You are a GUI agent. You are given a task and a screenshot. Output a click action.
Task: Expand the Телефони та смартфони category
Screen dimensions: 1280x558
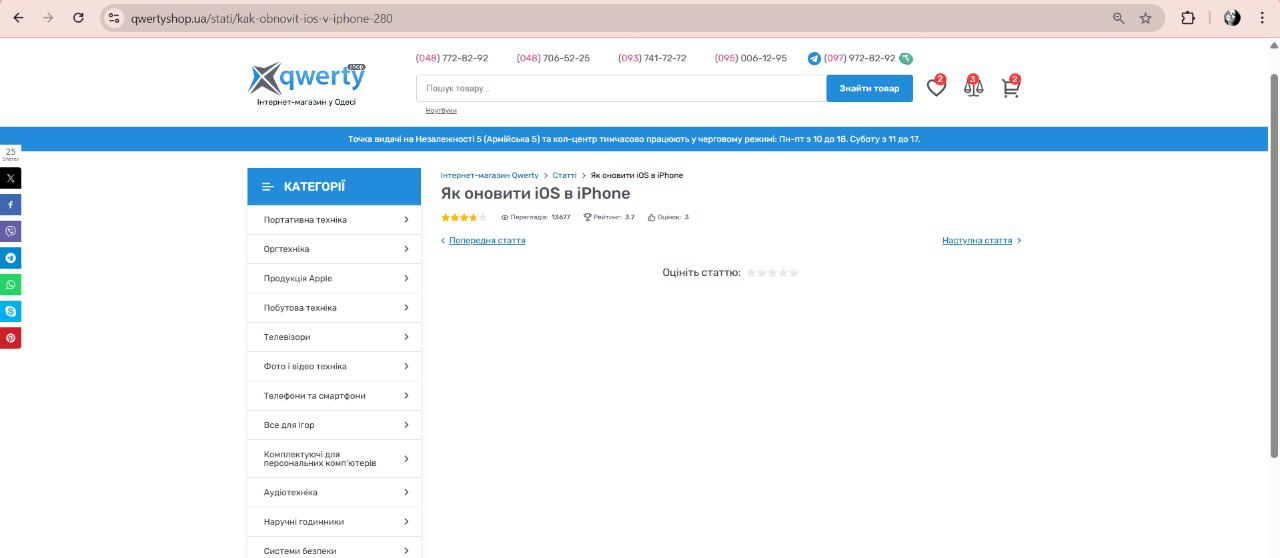click(x=334, y=396)
